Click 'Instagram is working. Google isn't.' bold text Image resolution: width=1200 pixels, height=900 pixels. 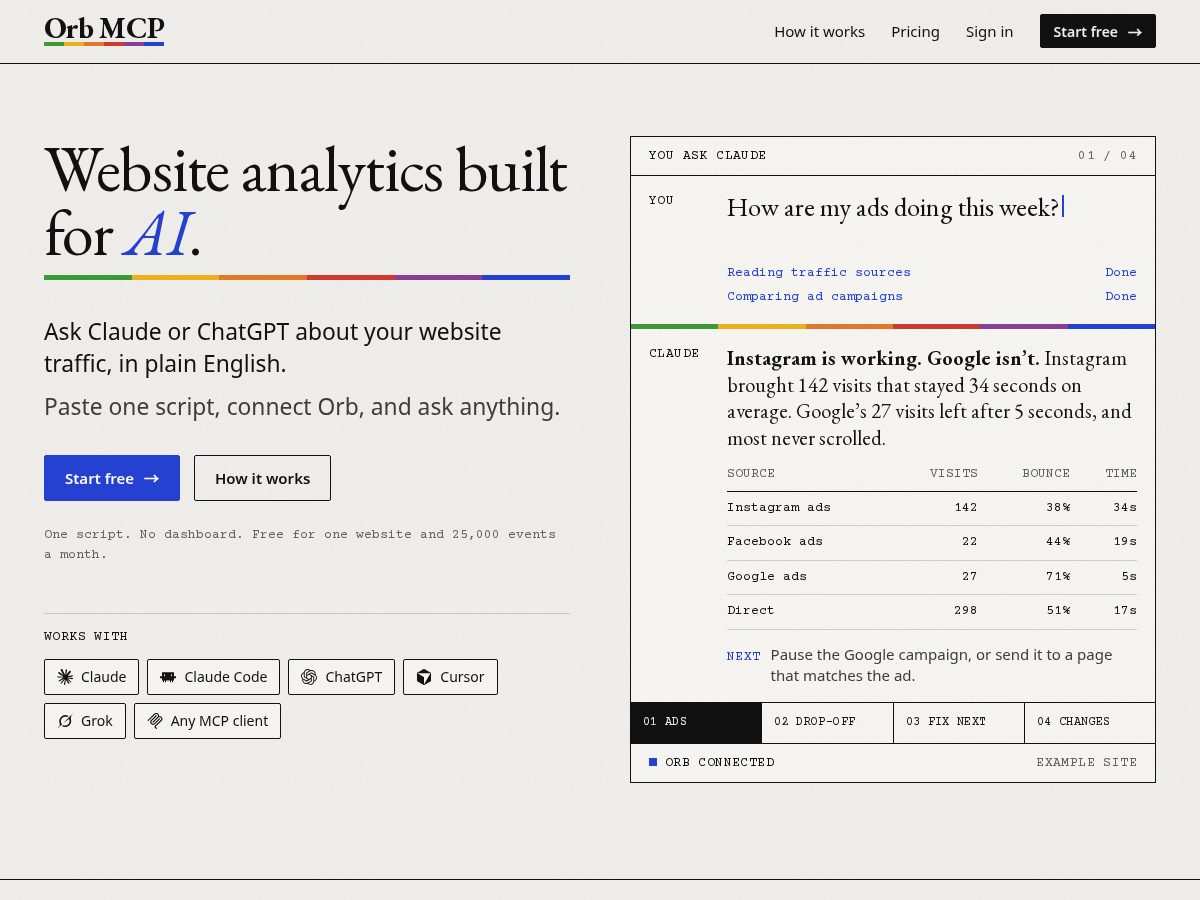883,359
